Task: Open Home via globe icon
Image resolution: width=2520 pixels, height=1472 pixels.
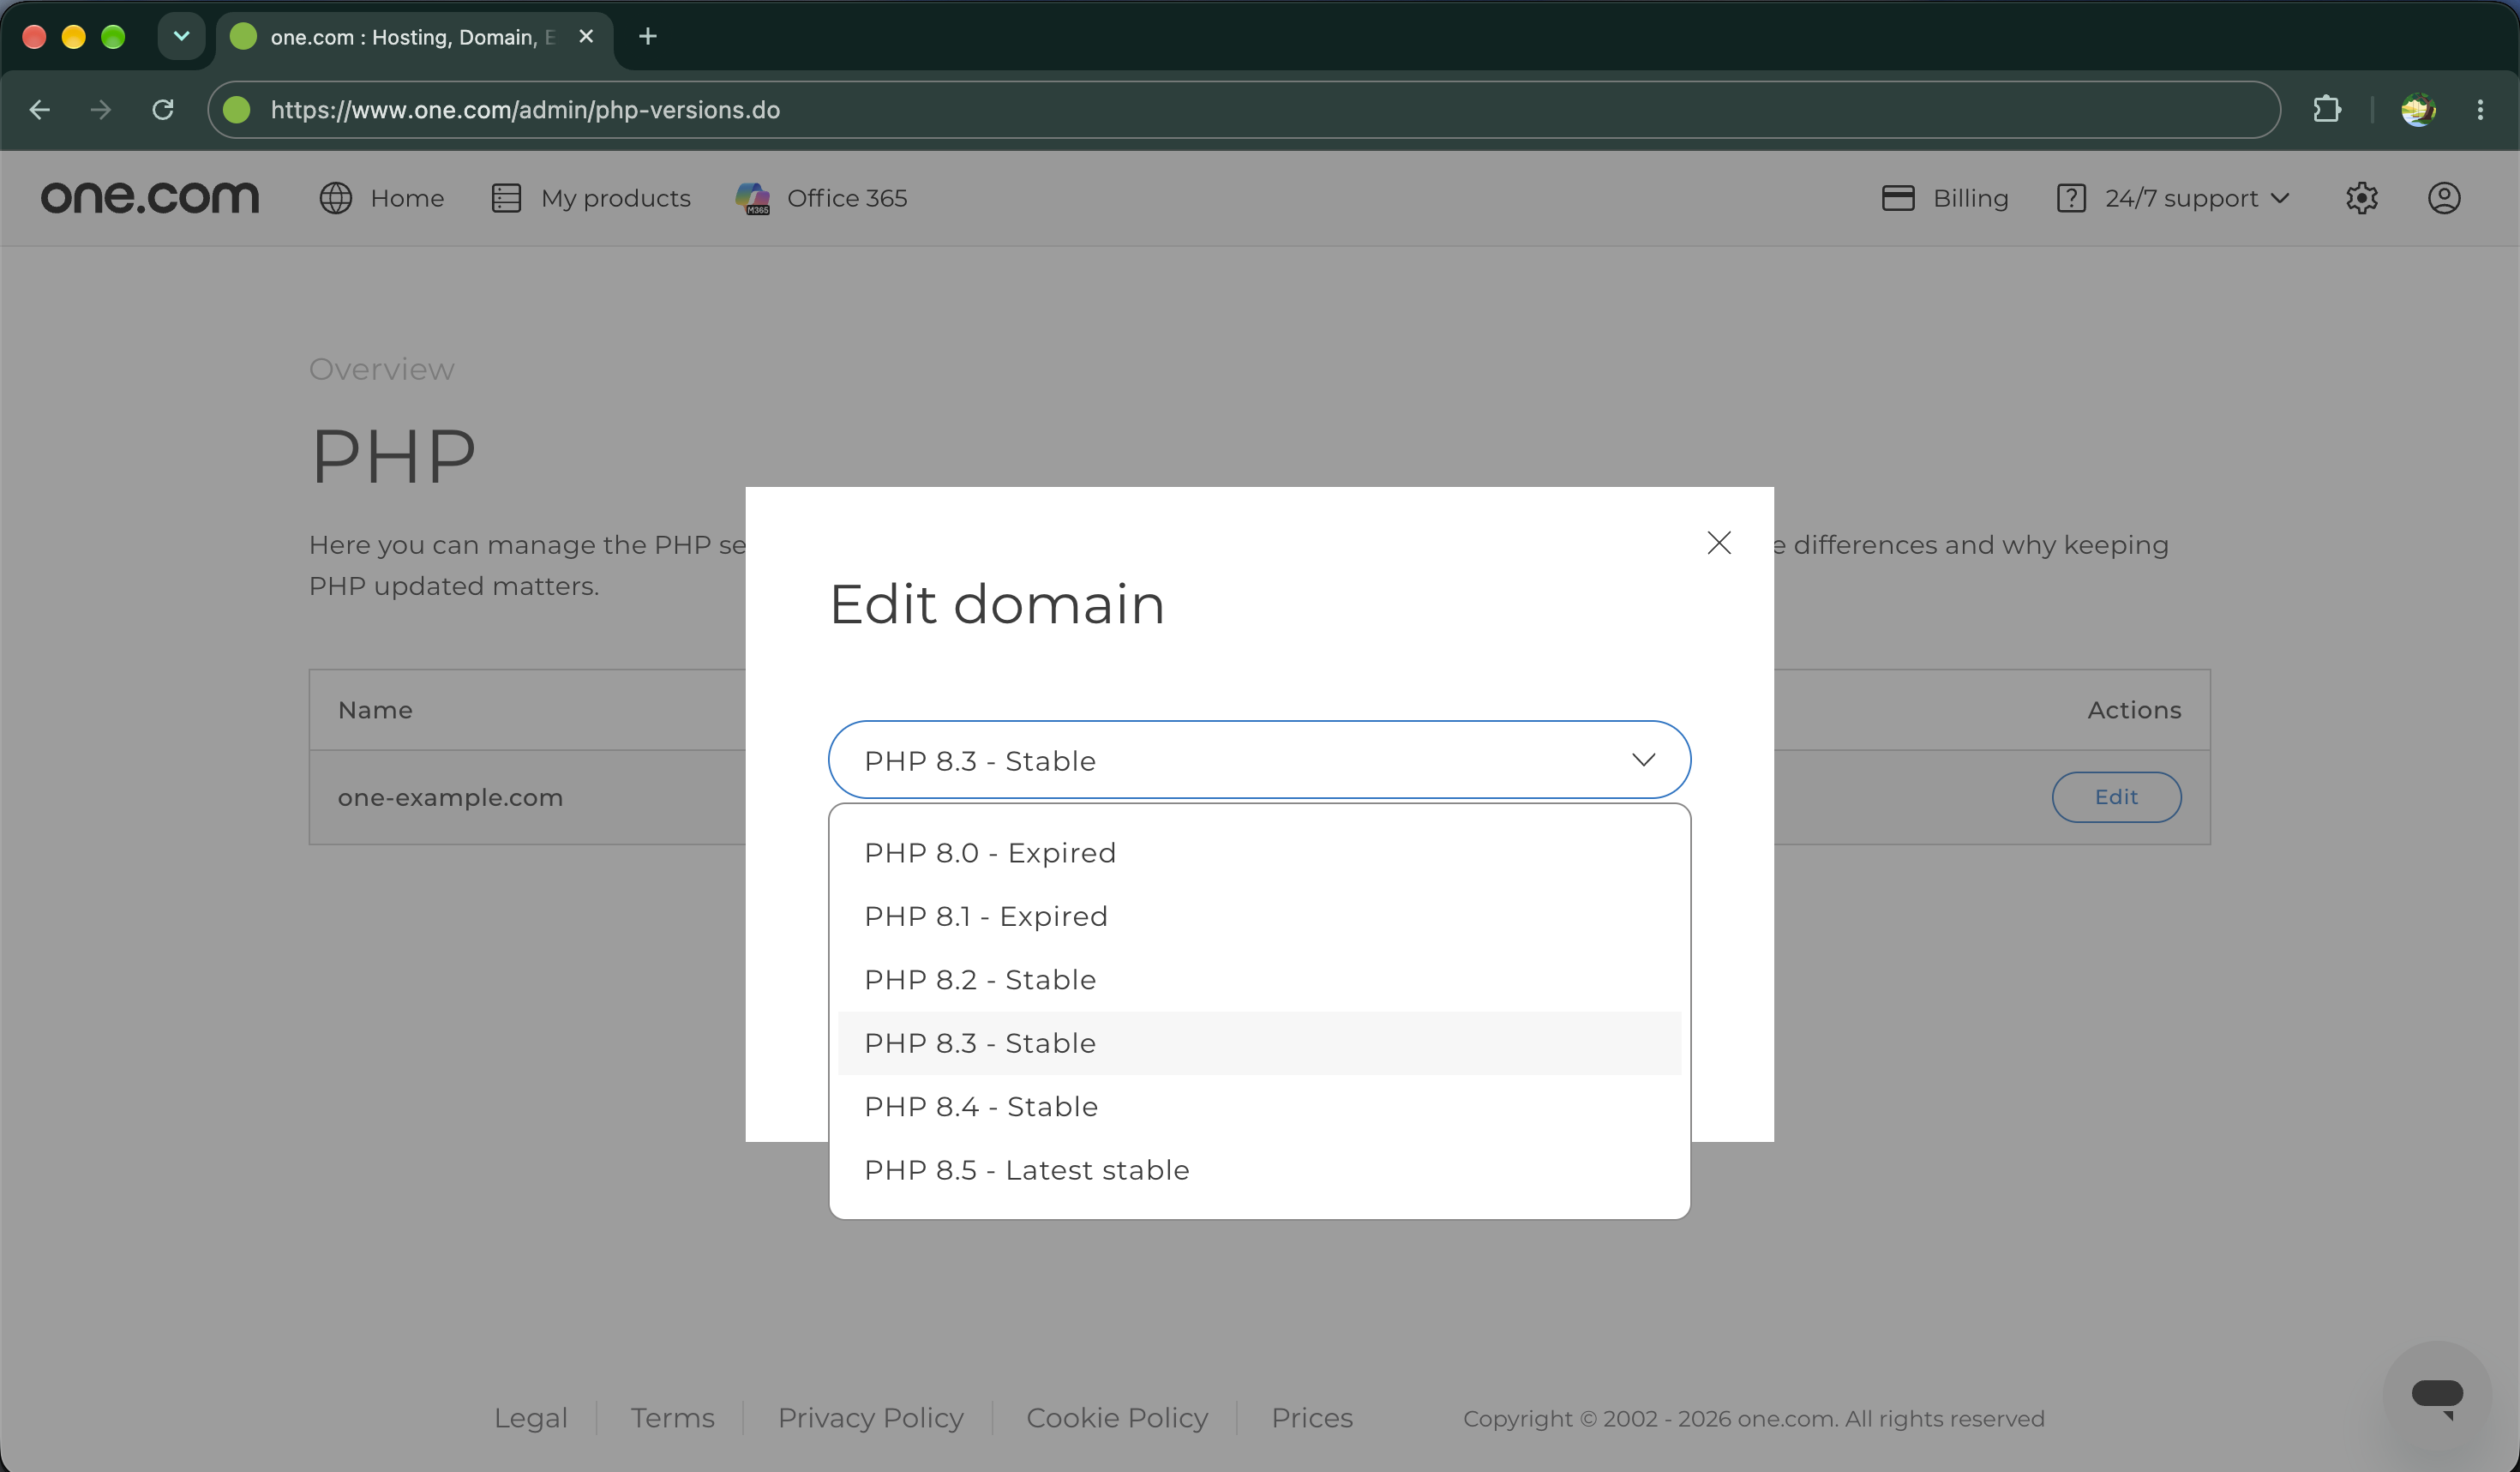Action: point(336,198)
